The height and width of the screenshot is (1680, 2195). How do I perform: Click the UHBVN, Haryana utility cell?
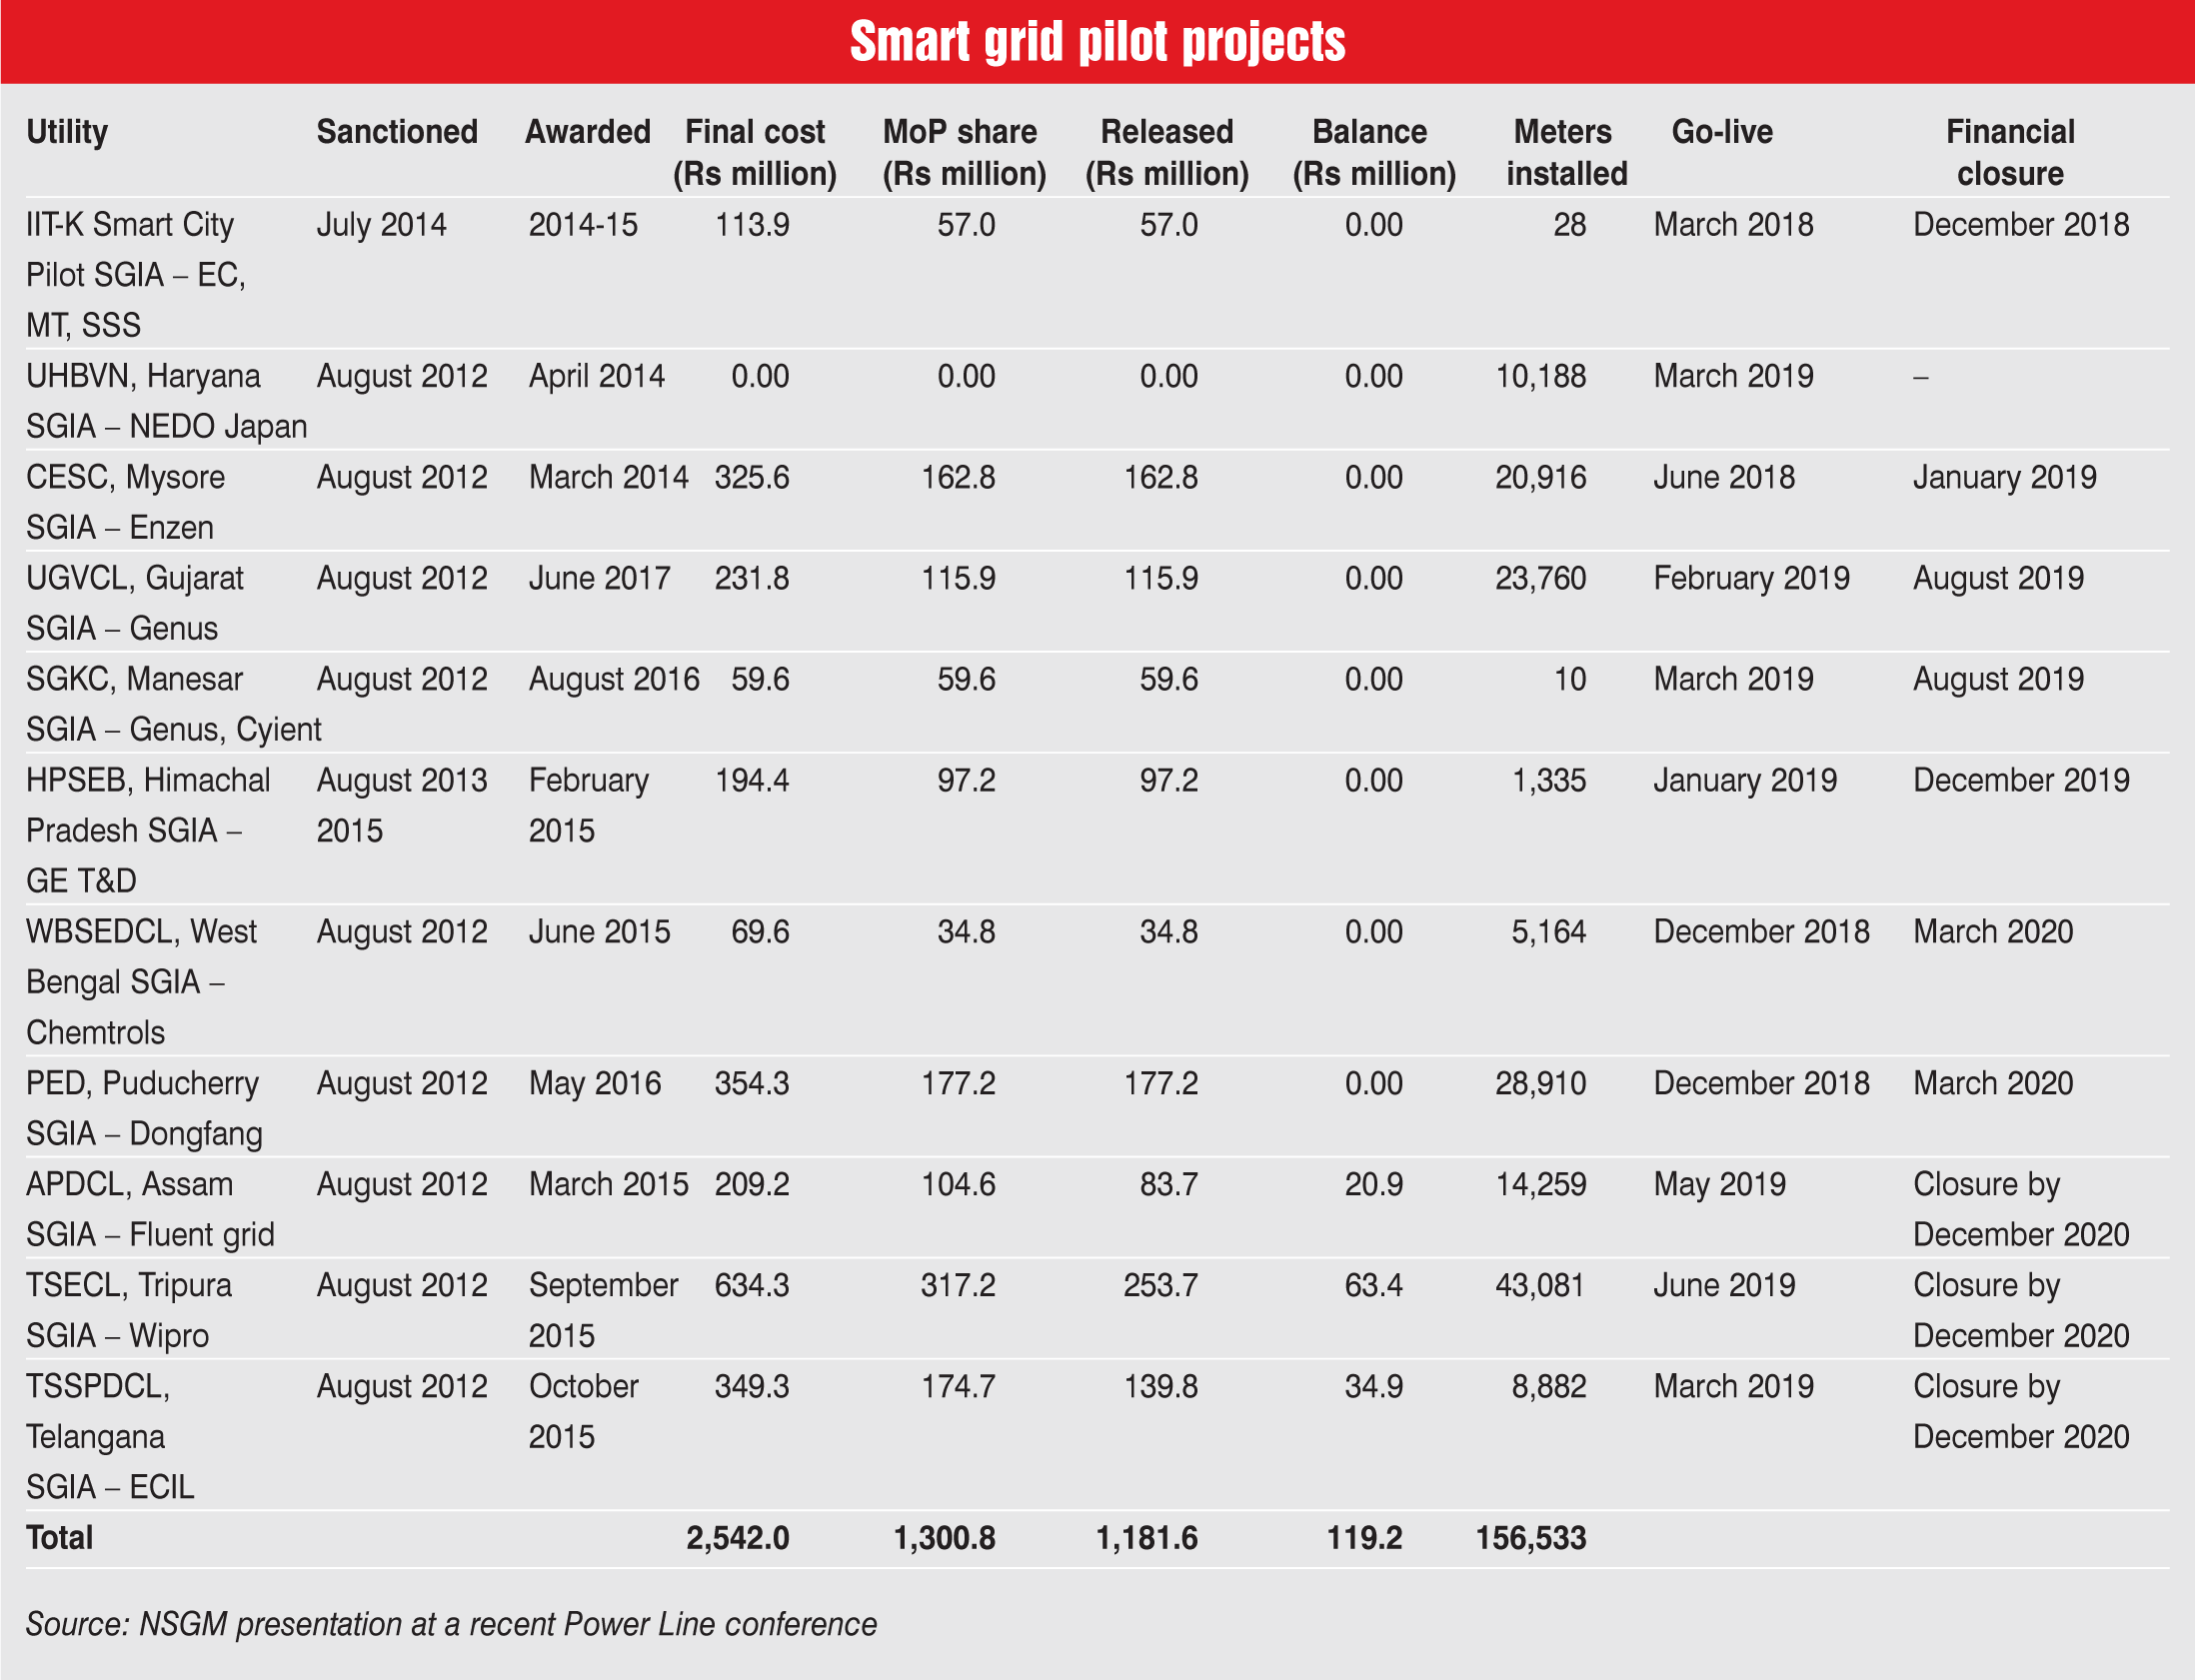pyautogui.click(x=166, y=401)
